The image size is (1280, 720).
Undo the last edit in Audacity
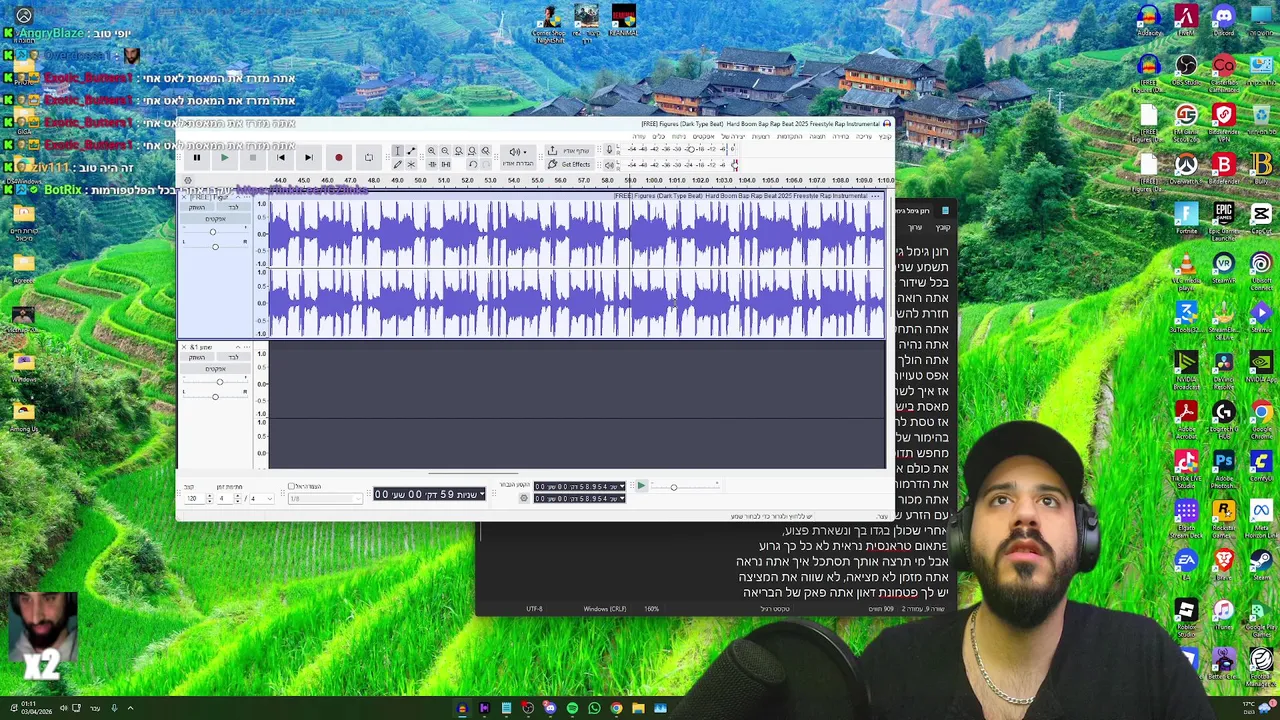[473, 164]
